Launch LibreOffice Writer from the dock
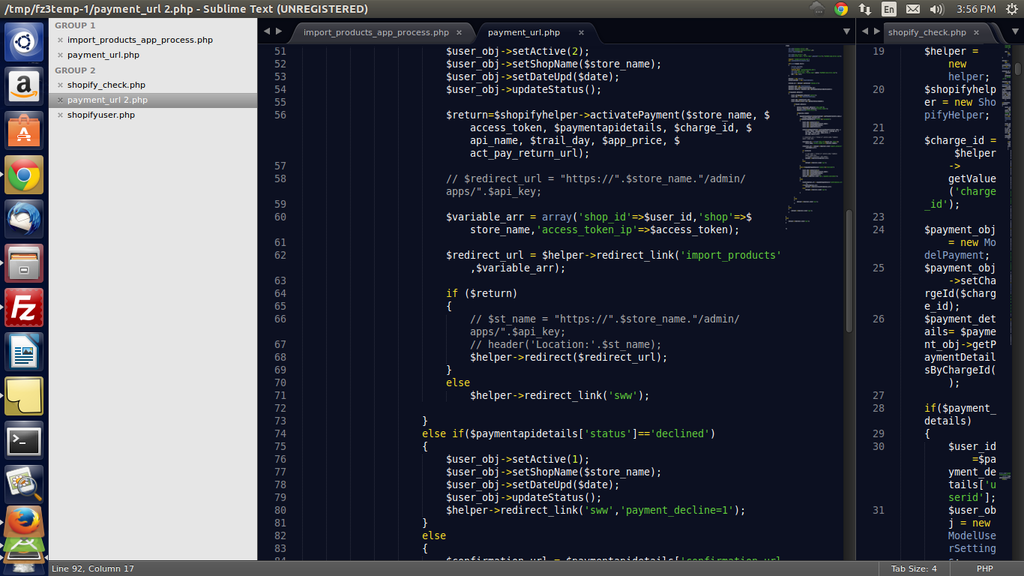The width and height of the screenshot is (1024, 576). click(24, 351)
